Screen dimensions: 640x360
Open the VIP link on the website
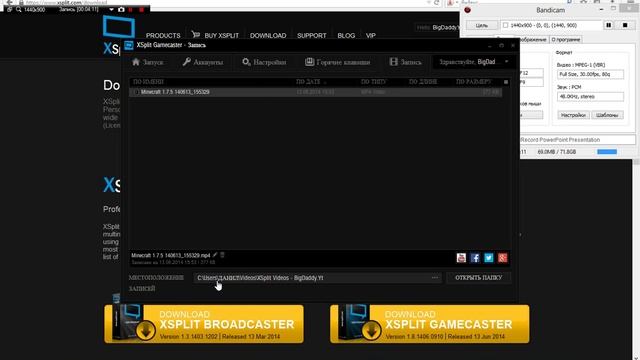click(x=371, y=36)
